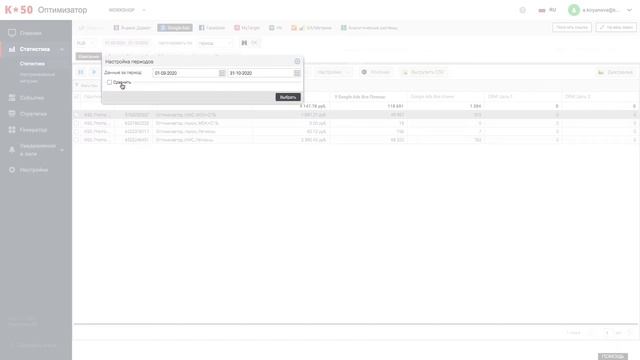Click the green user avatar icon

point(573,10)
